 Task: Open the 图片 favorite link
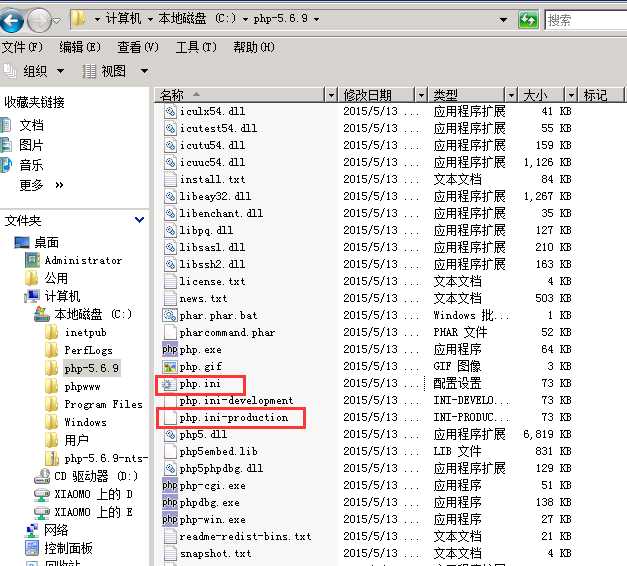31,145
